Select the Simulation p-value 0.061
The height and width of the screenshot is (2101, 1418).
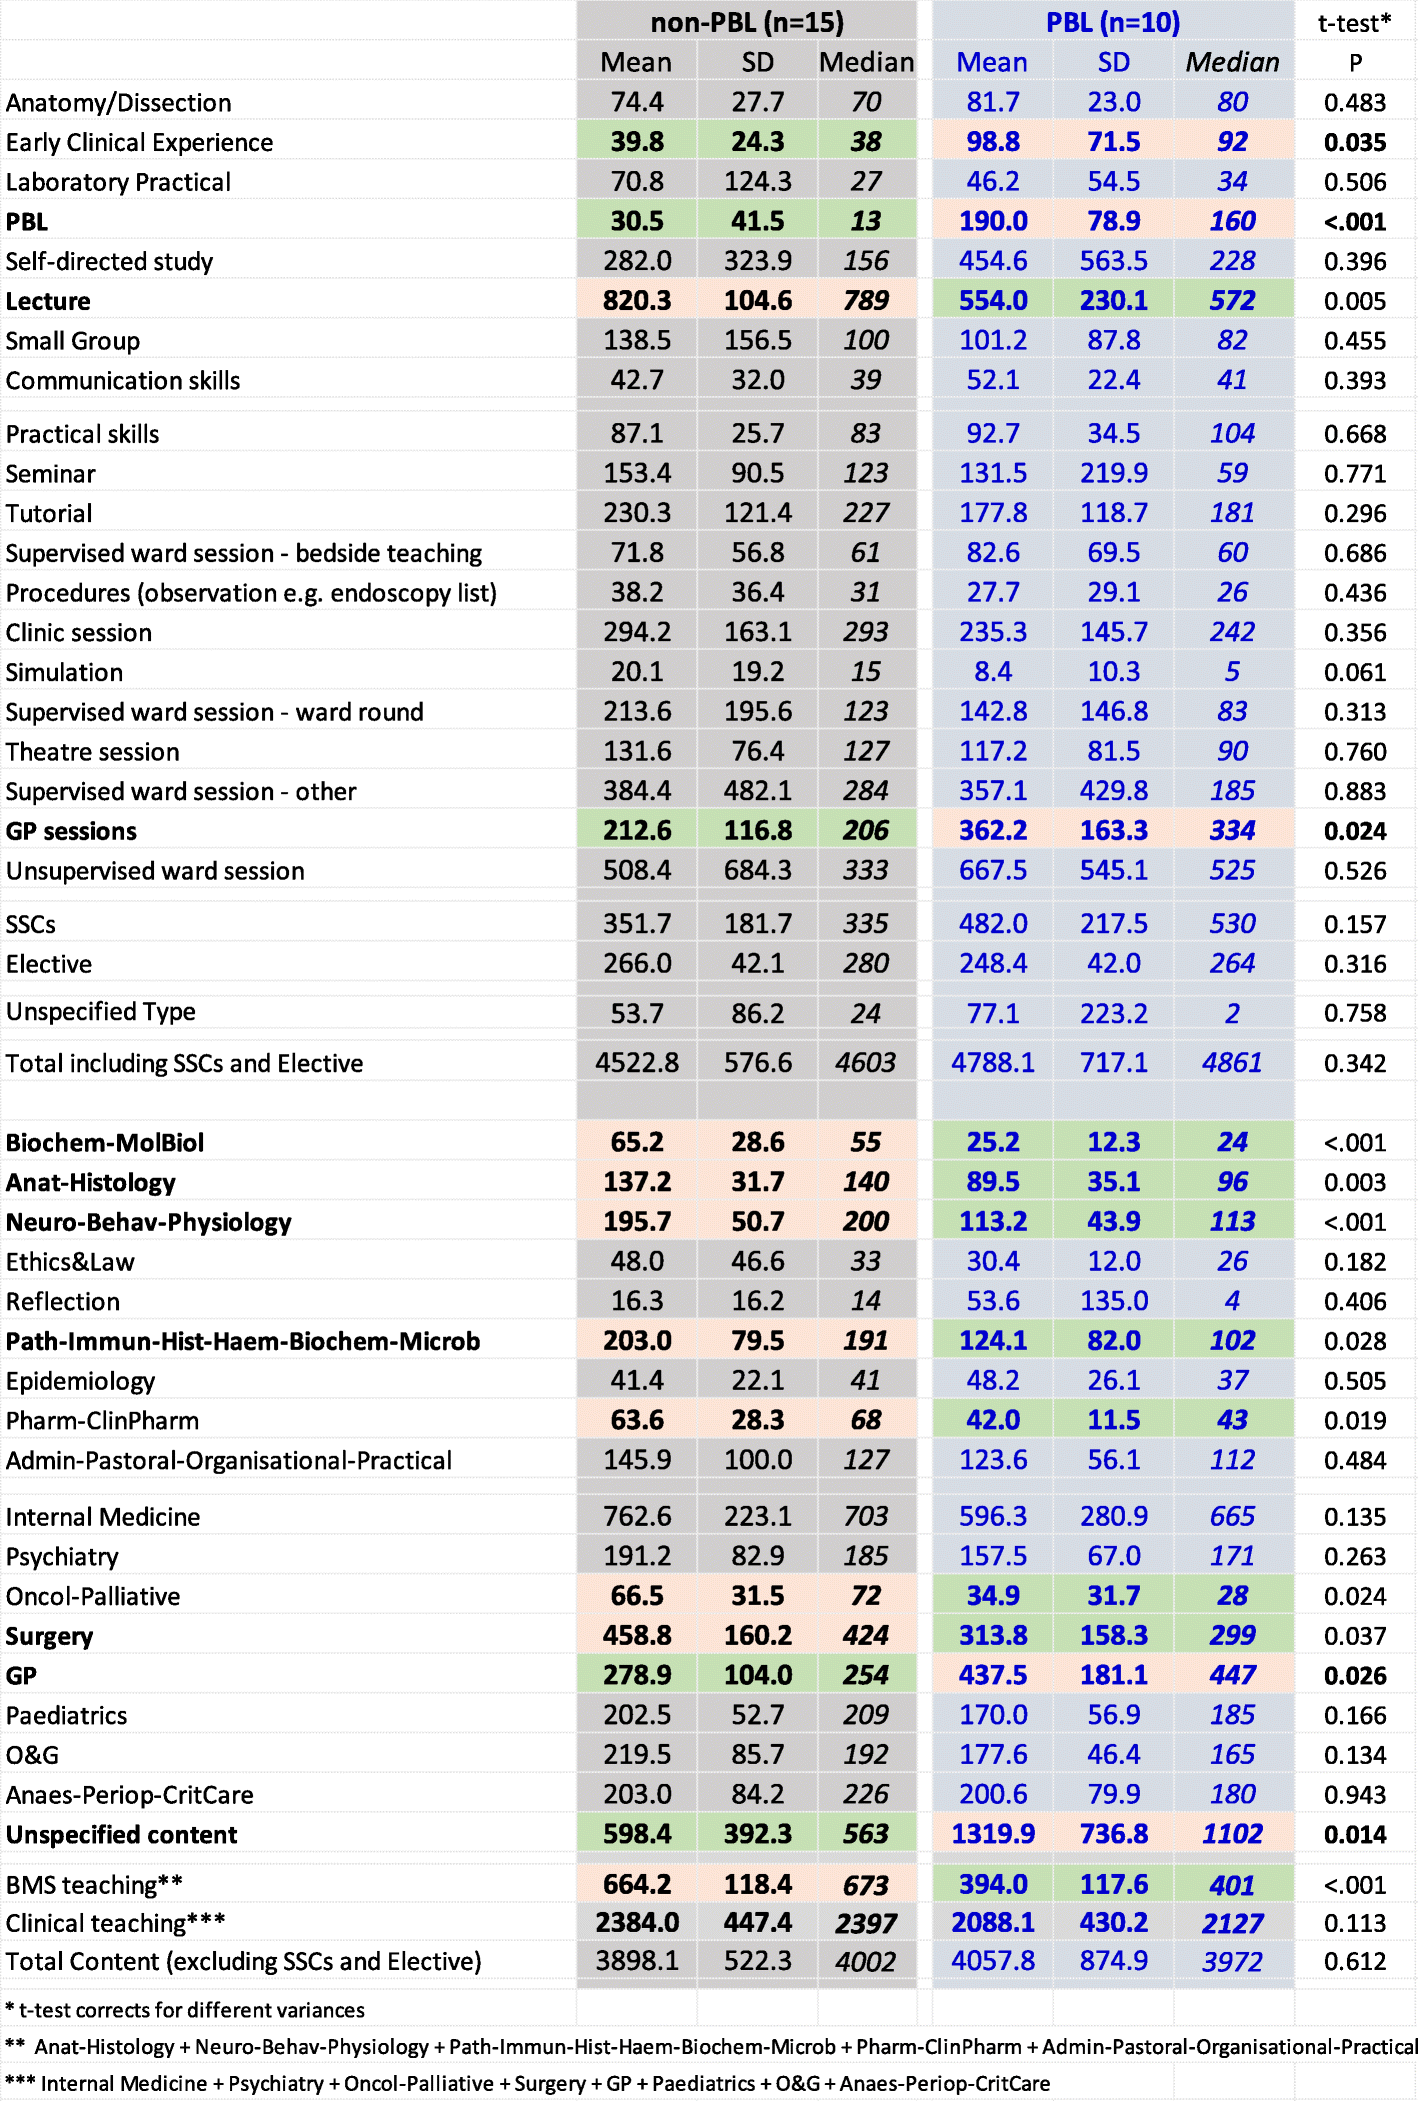click(x=1355, y=673)
